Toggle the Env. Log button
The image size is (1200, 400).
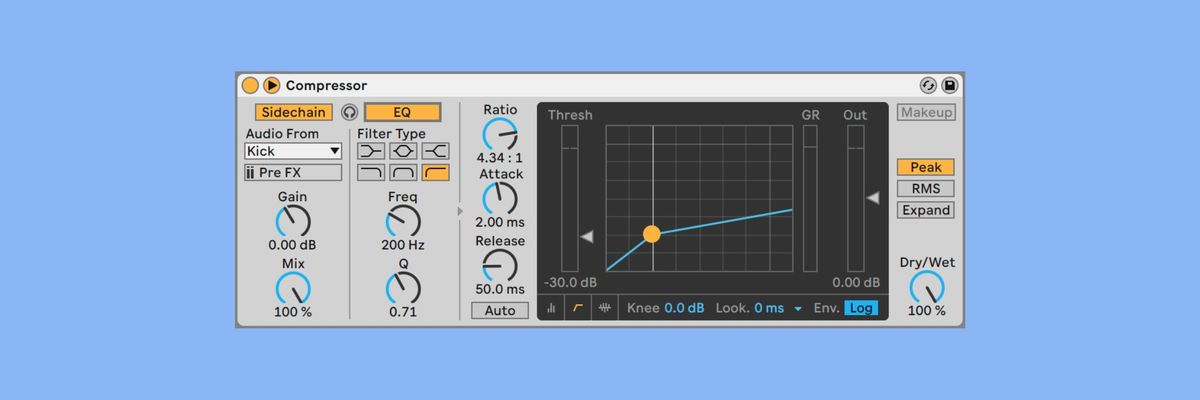point(861,308)
